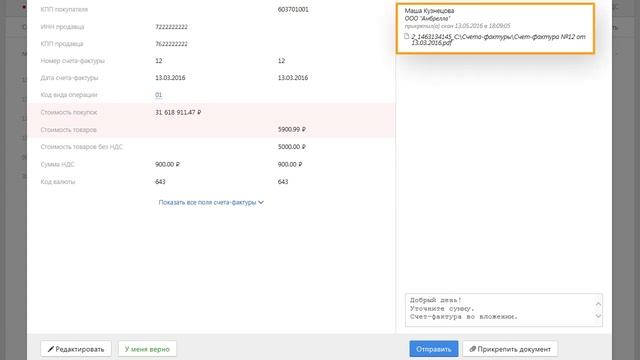Select buyer KPP 603701001
This screenshot has height=360, width=640.
(x=293, y=9)
